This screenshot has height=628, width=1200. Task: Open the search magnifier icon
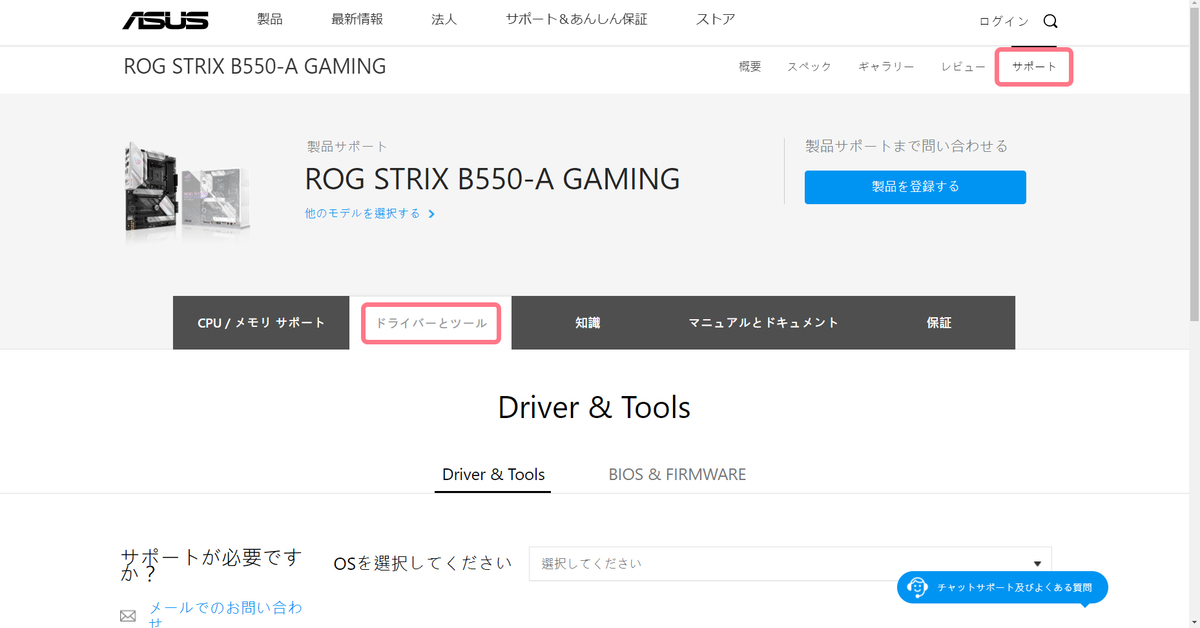point(1050,21)
